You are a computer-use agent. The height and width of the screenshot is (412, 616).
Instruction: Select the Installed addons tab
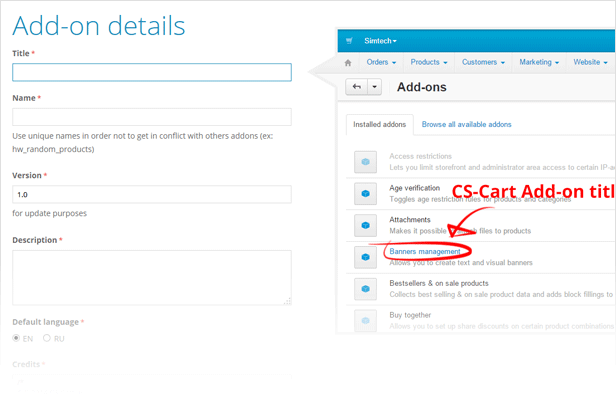[380, 125]
